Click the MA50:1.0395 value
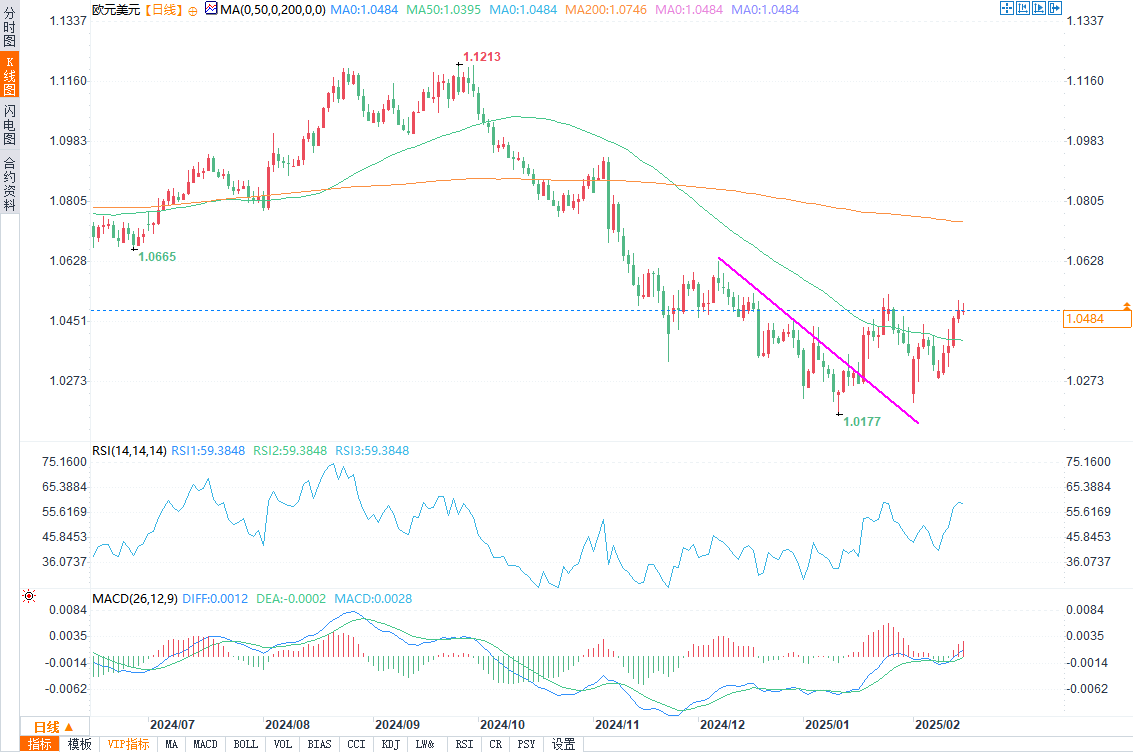The height and width of the screenshot is (752, 1133). pyautogui.click(x=443, y=9)
